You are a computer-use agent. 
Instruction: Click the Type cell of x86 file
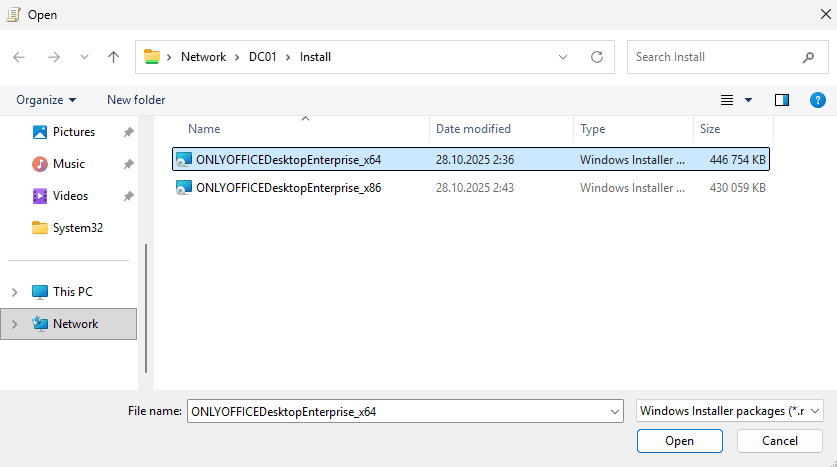(x=632, y=188)
